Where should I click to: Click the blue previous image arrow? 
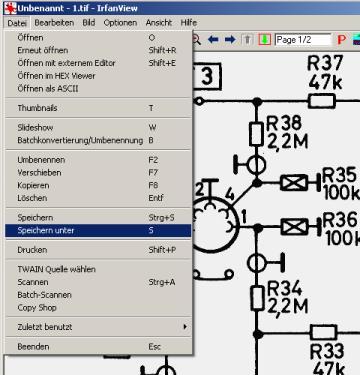(213, 40)
